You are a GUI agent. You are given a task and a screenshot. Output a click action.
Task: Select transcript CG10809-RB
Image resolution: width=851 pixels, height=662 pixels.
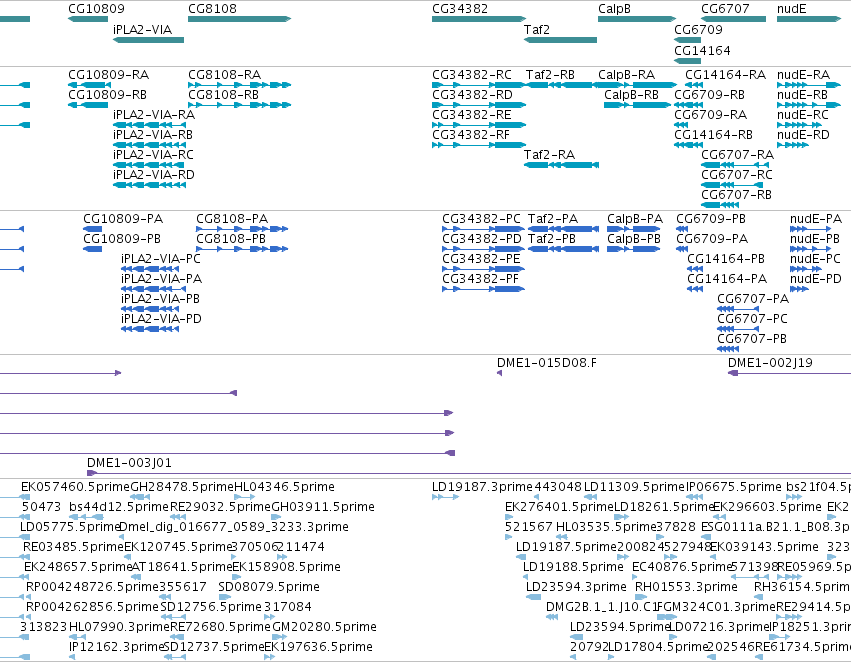pos(88,105)
